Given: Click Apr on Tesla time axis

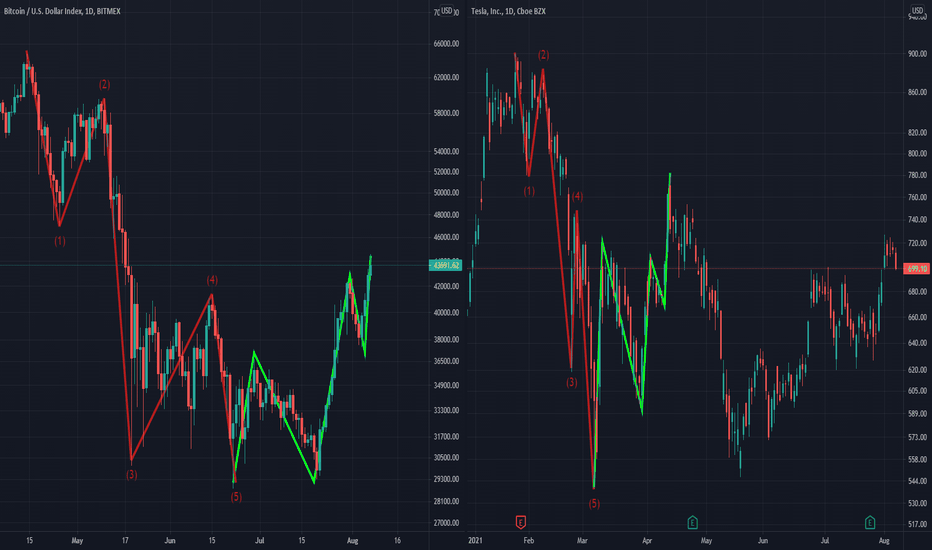Looking at the screenshot, I should coord(647,540).
